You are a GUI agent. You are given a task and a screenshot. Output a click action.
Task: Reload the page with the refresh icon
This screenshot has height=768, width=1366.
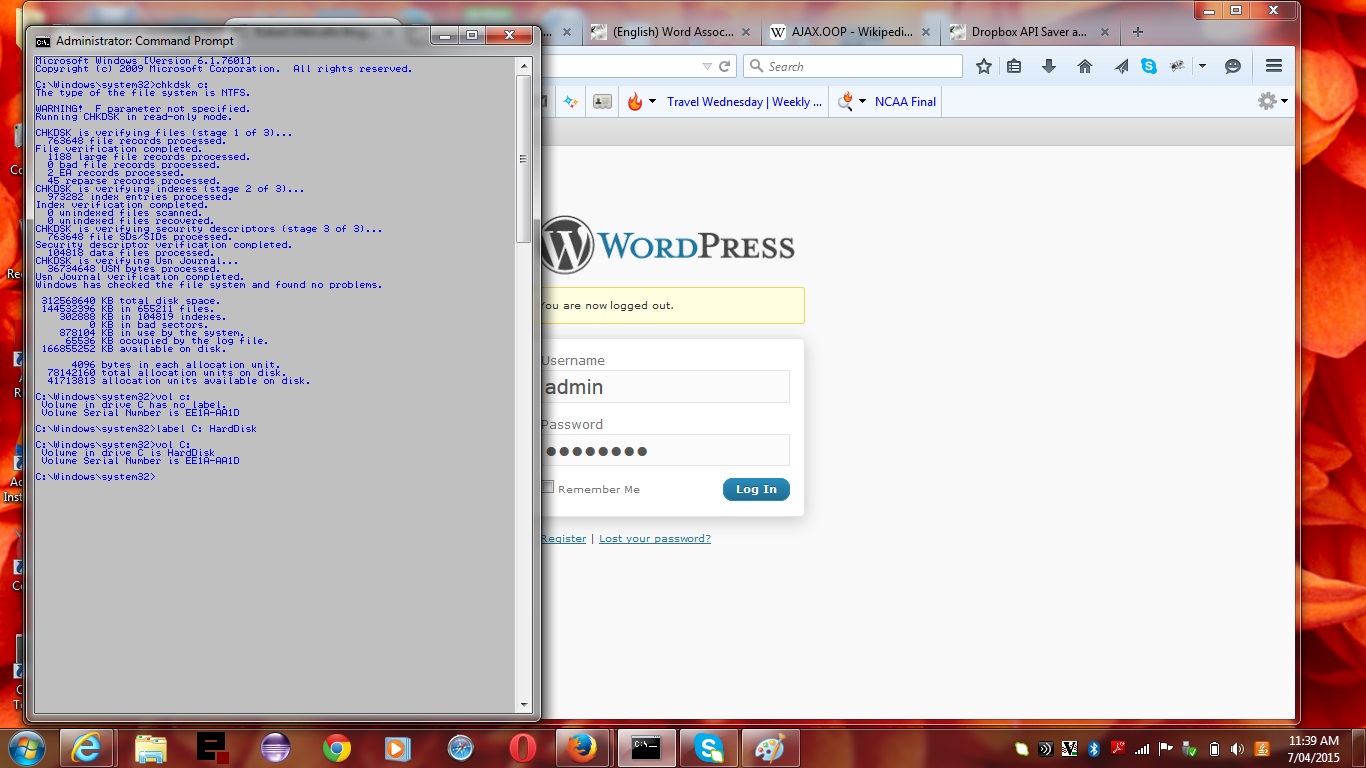tap(725, 66)
